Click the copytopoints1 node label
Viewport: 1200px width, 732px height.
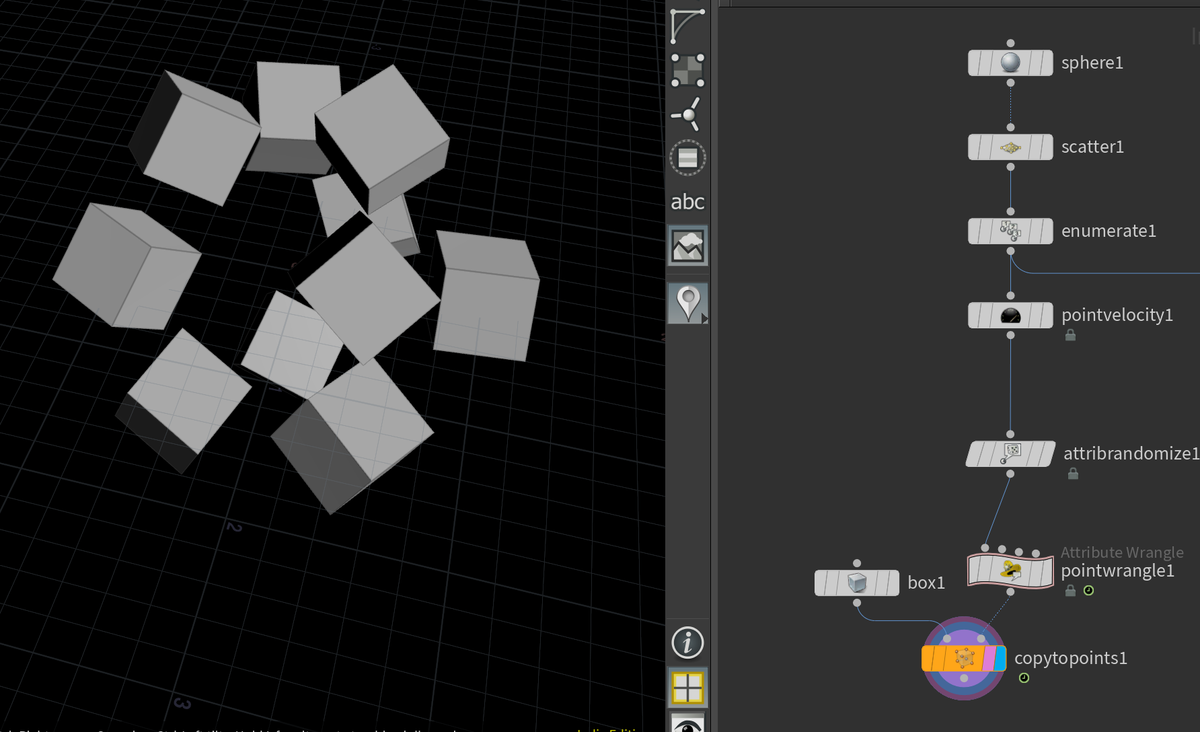pyautogui.click(x=1071, y=658)
